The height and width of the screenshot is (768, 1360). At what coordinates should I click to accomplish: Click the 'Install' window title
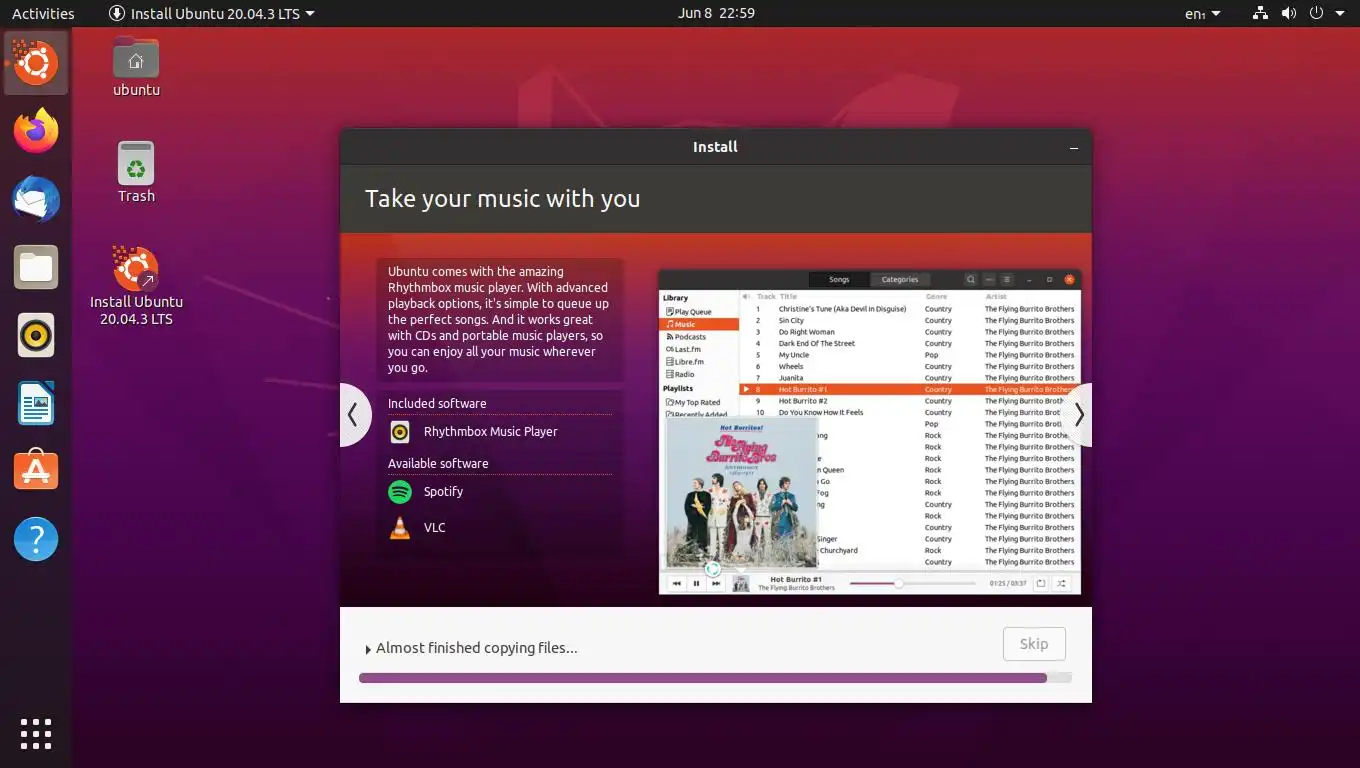point(715,147)
